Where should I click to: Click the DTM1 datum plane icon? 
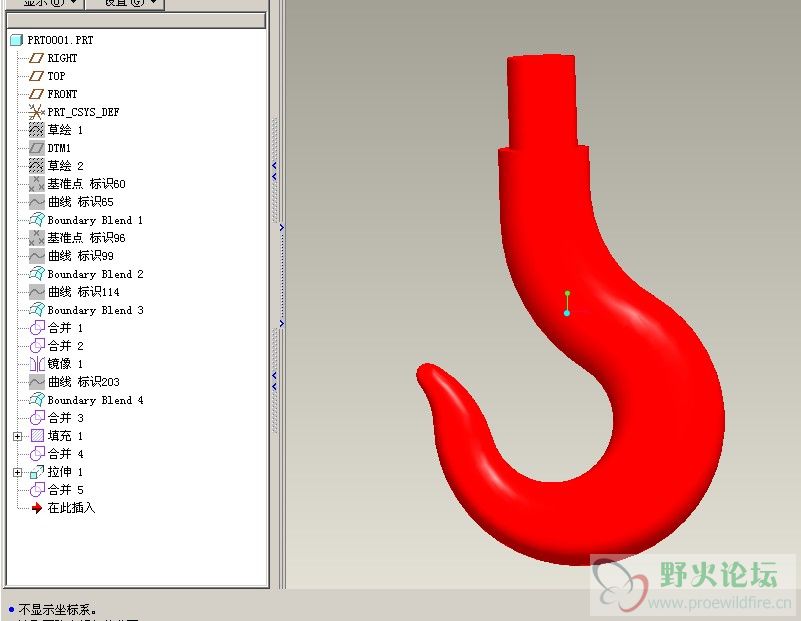(x=36, y=148)
